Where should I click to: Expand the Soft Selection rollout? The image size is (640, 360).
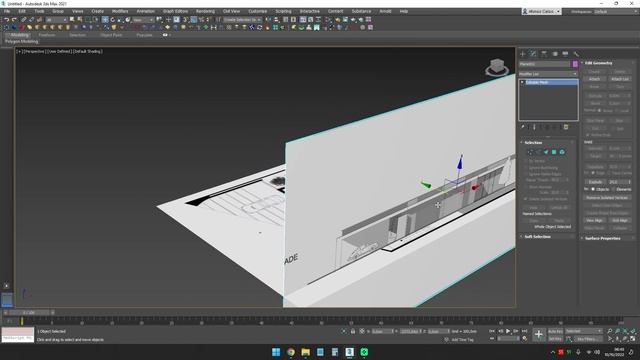pyautogui.click(x=537, y=237)
